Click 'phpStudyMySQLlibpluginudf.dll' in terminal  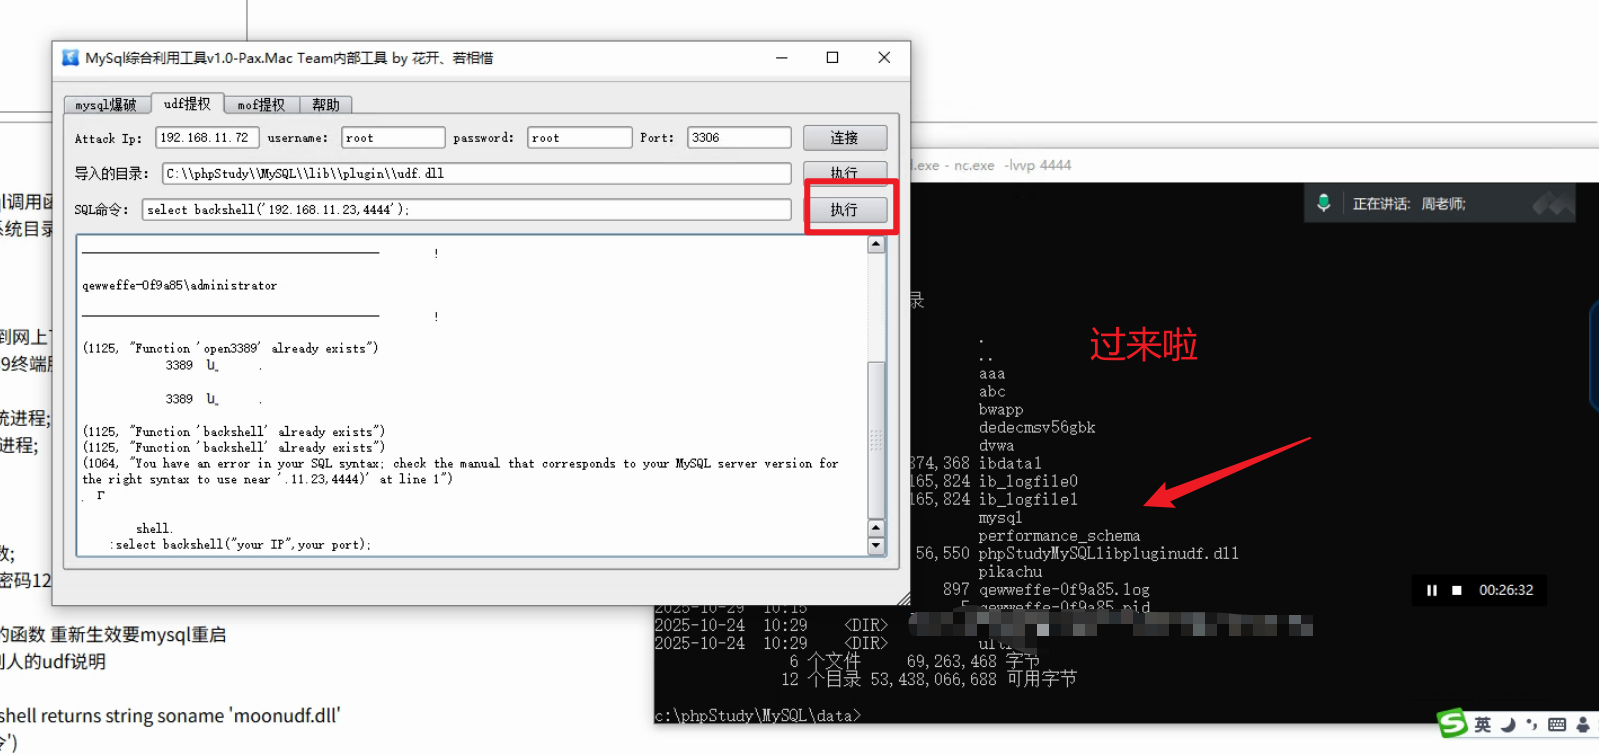pyautogui.click(x=1108, y=554)
